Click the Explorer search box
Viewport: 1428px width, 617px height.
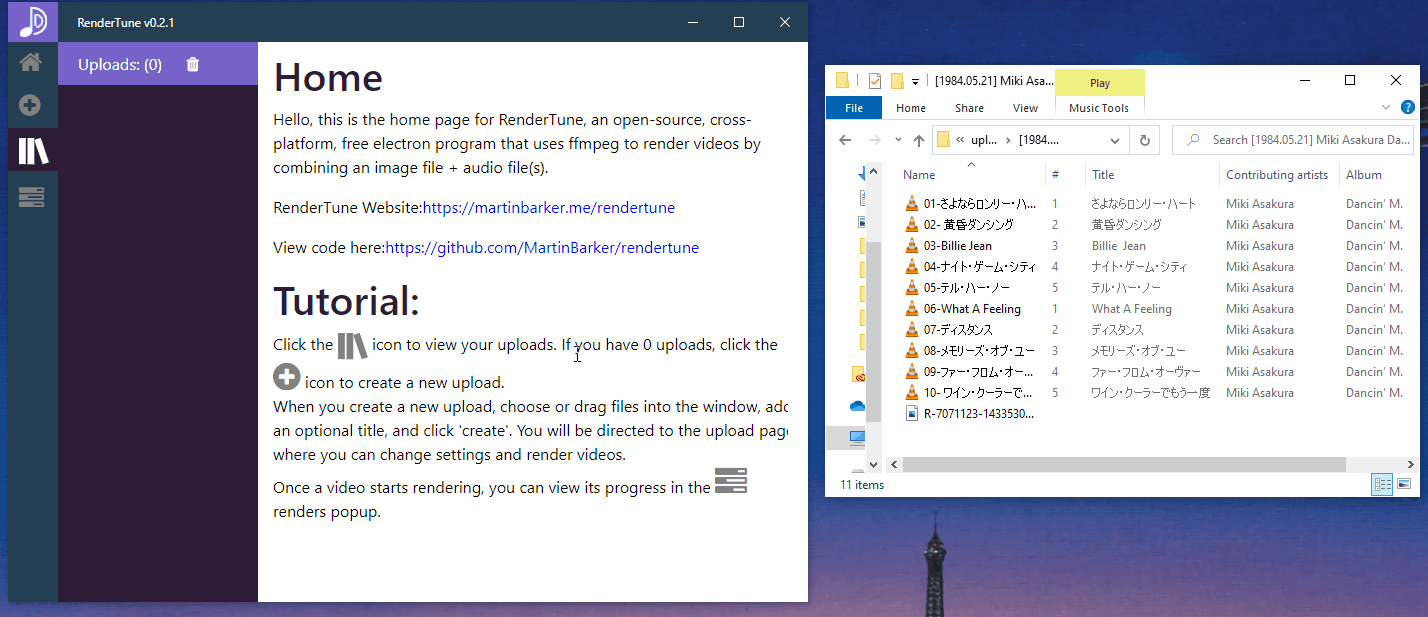point(1294,140)
